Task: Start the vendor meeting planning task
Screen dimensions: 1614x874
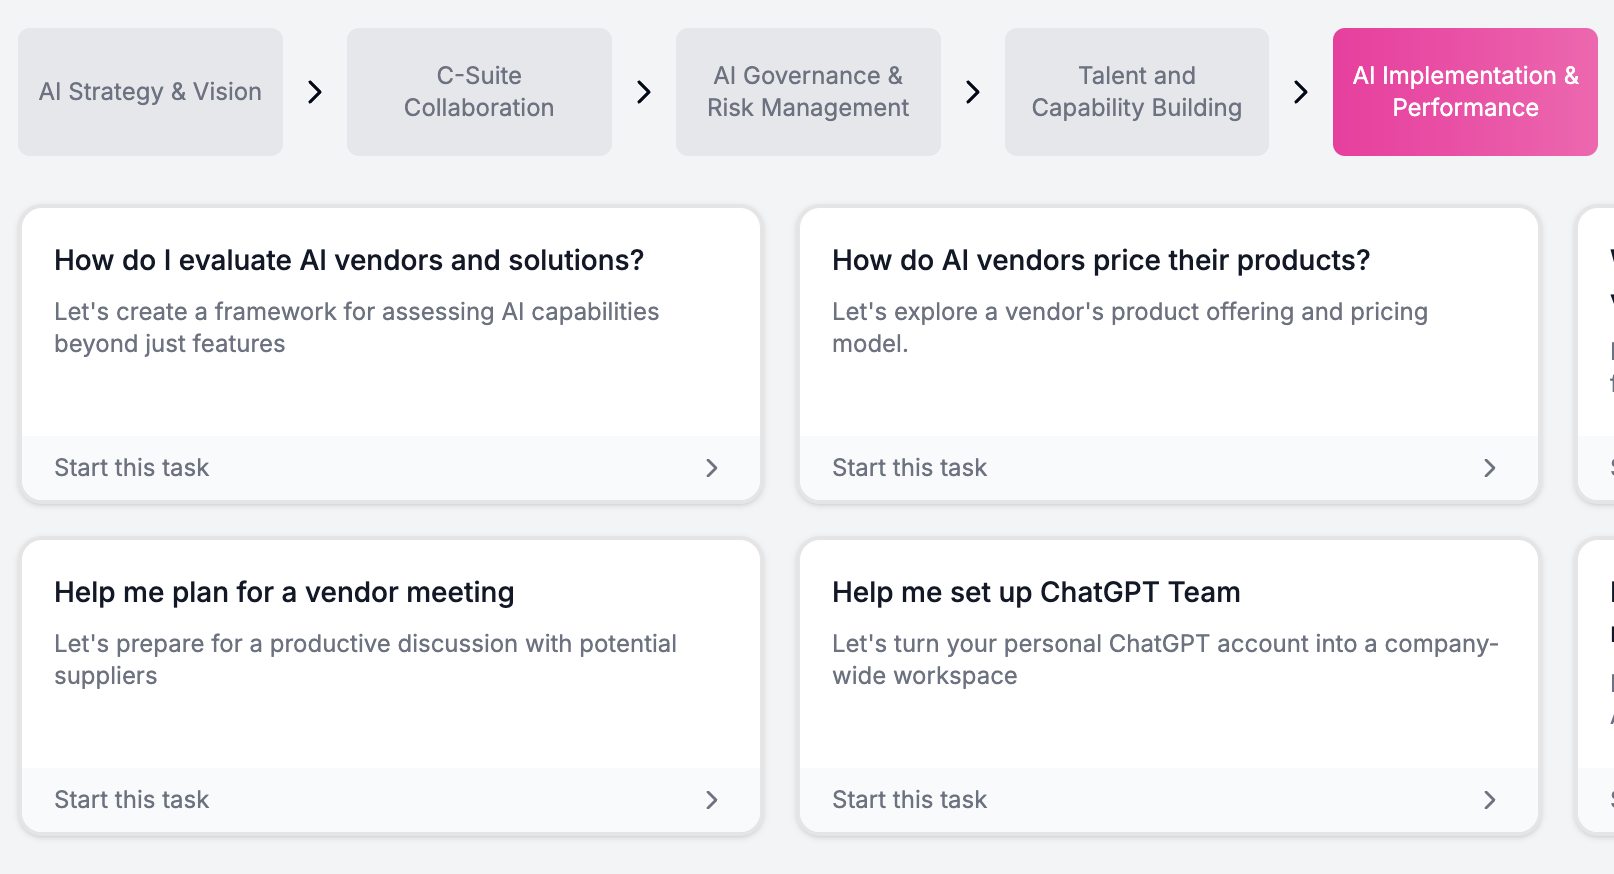Action: [132, 800]
